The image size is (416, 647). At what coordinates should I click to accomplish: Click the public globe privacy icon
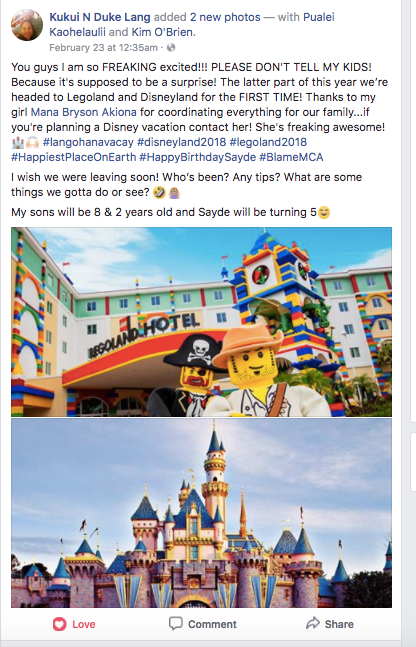pyautogui.click(x=171, y=47)
